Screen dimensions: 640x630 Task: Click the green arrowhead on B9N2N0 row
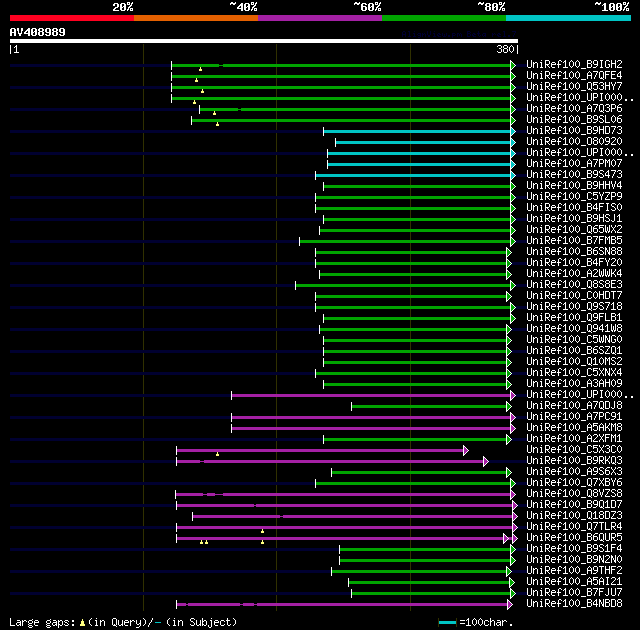[x=513, y=561]
